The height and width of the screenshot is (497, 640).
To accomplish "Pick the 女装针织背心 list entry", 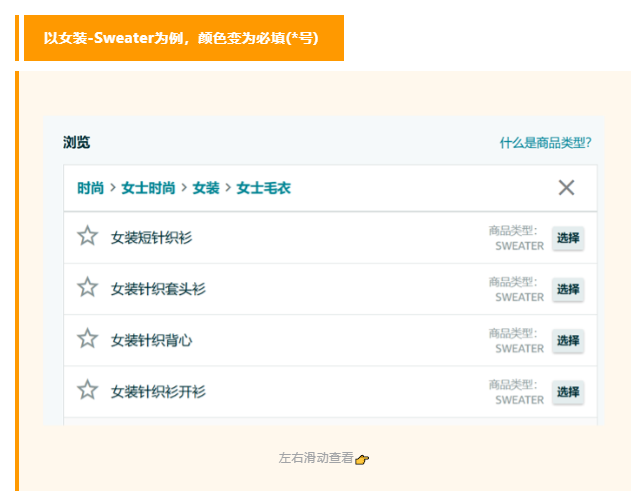I will (x=151, y=341).
